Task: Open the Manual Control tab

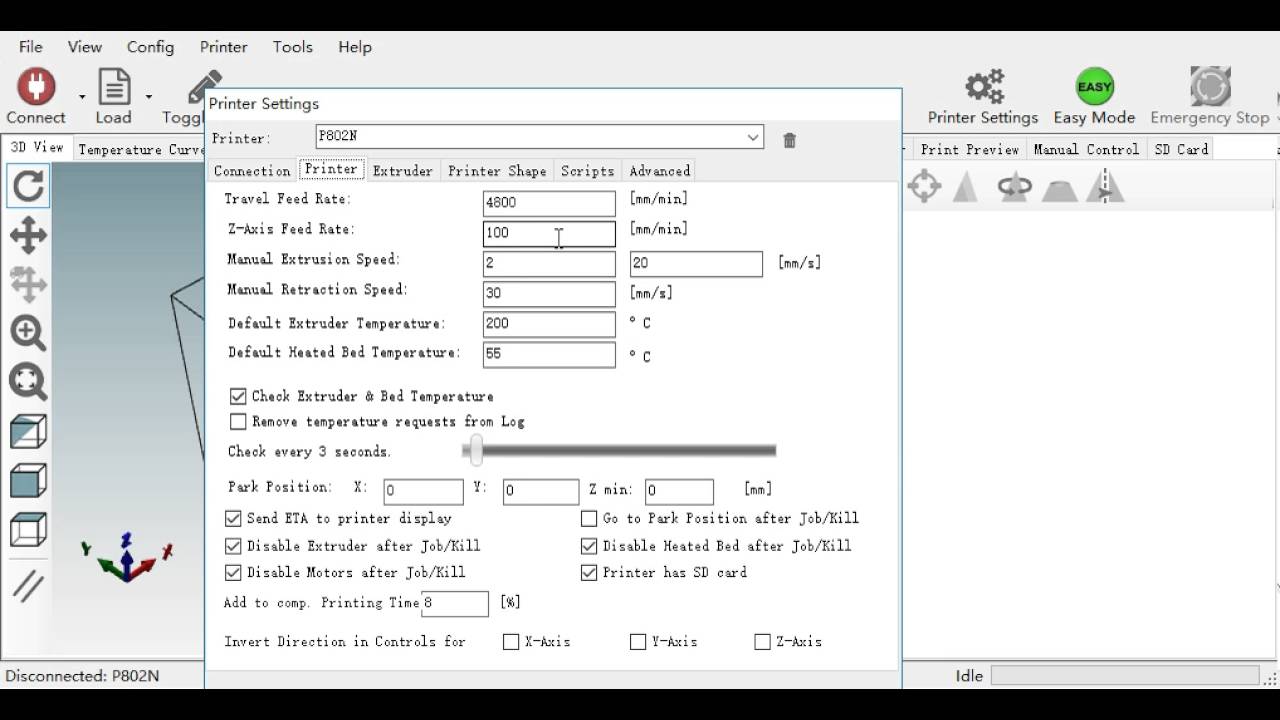Action: coord(1086,149)
